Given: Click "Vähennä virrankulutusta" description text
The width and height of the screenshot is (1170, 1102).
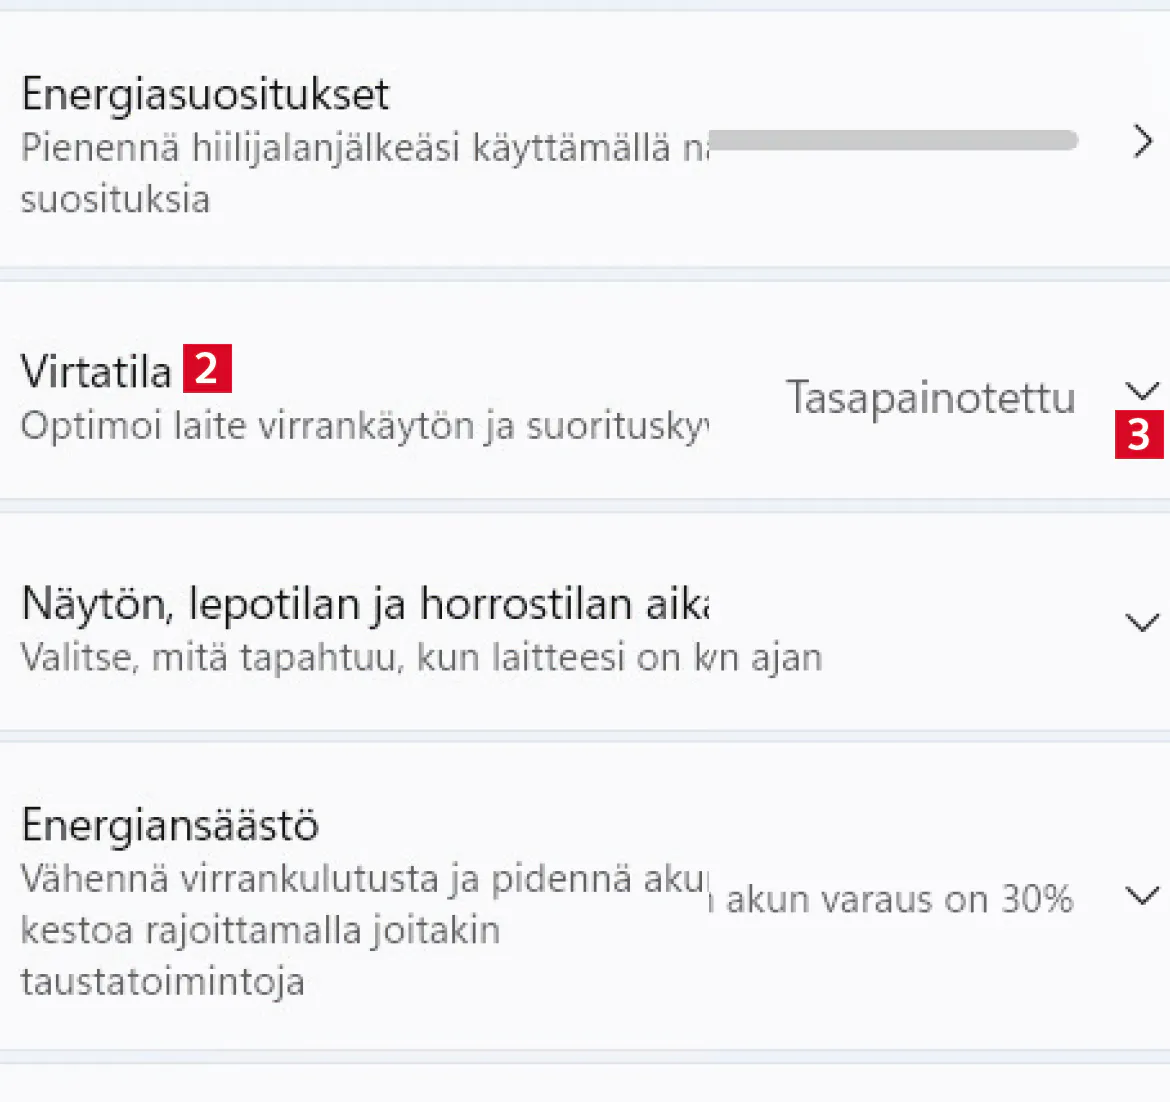Looking at the screenshot, I should click(360, 879).
